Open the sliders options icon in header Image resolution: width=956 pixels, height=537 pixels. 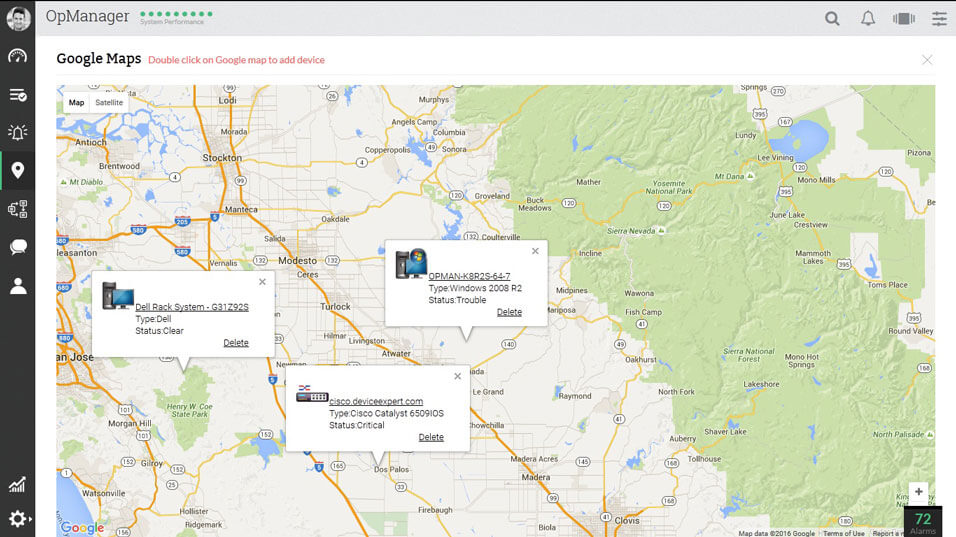(939, 18)
